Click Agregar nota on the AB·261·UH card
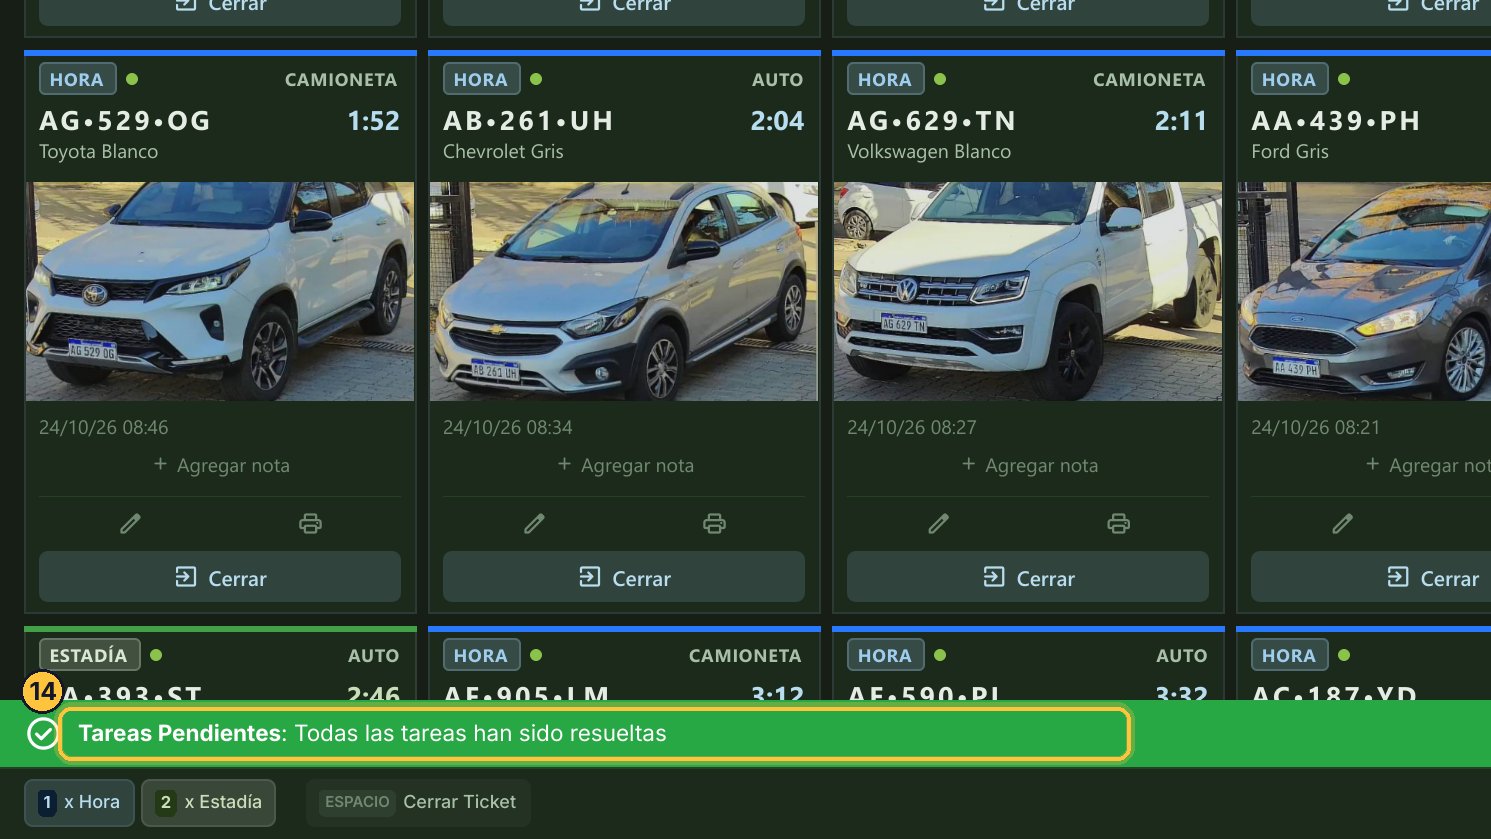Screen dimensions: 1491x839 [x=626, y=465]
